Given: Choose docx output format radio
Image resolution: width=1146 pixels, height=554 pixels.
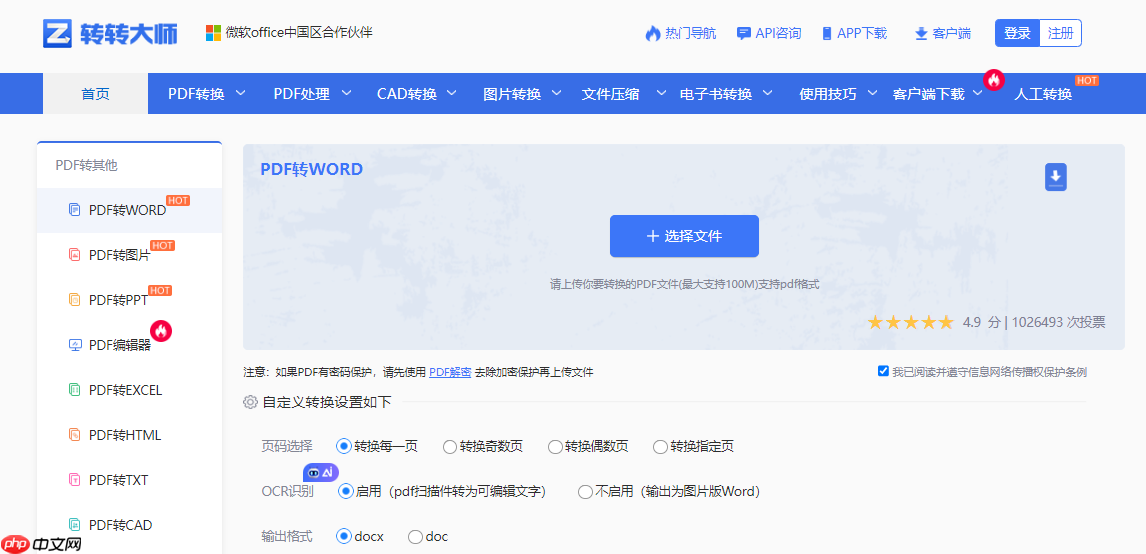Looking at the screenshot, I should click(x=344, y=536).
